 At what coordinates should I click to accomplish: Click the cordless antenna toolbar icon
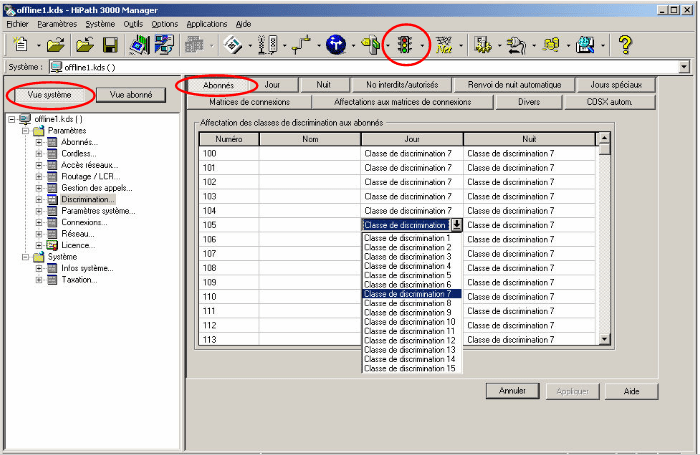point(268,45)
